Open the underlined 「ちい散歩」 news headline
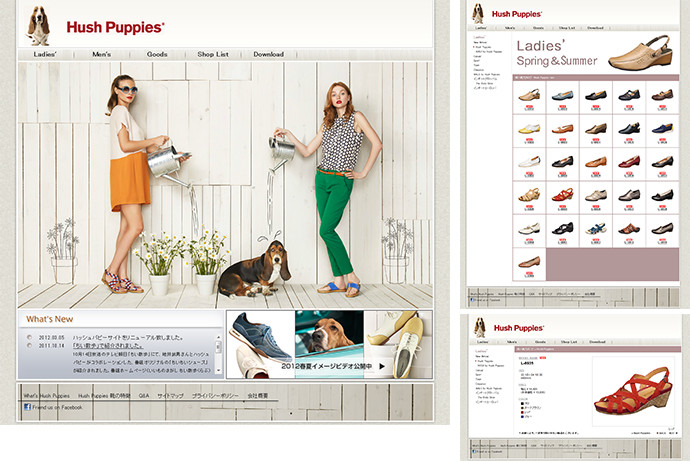690x461 pixels. 108,346
